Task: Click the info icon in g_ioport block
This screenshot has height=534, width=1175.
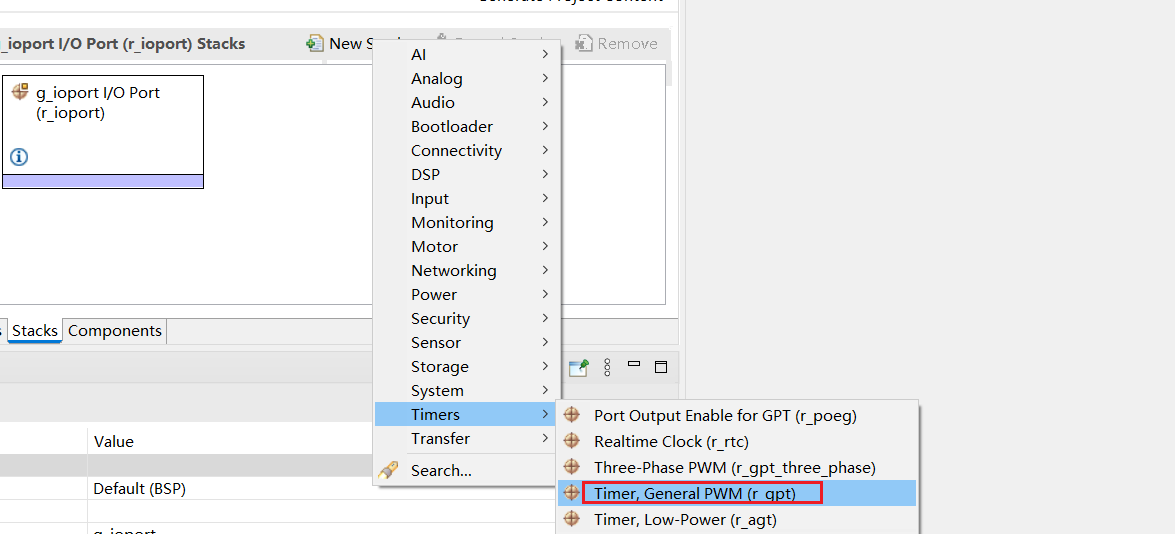Action: 19,157
